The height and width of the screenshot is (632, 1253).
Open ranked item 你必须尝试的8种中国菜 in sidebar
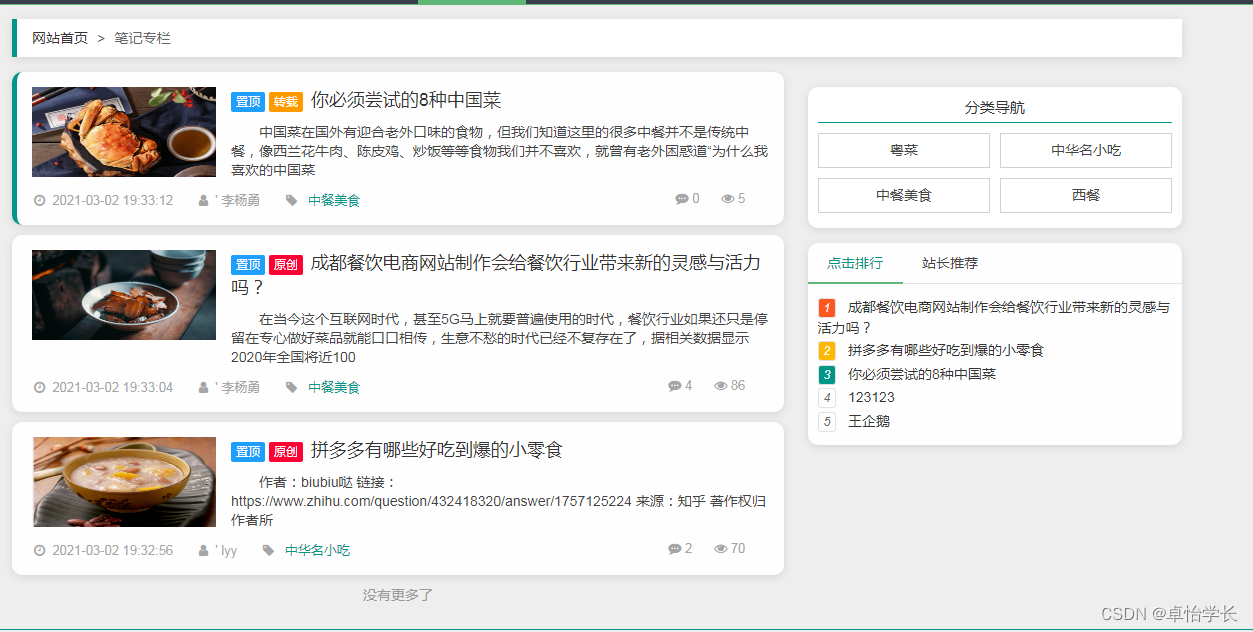click(x=922, y=375)
